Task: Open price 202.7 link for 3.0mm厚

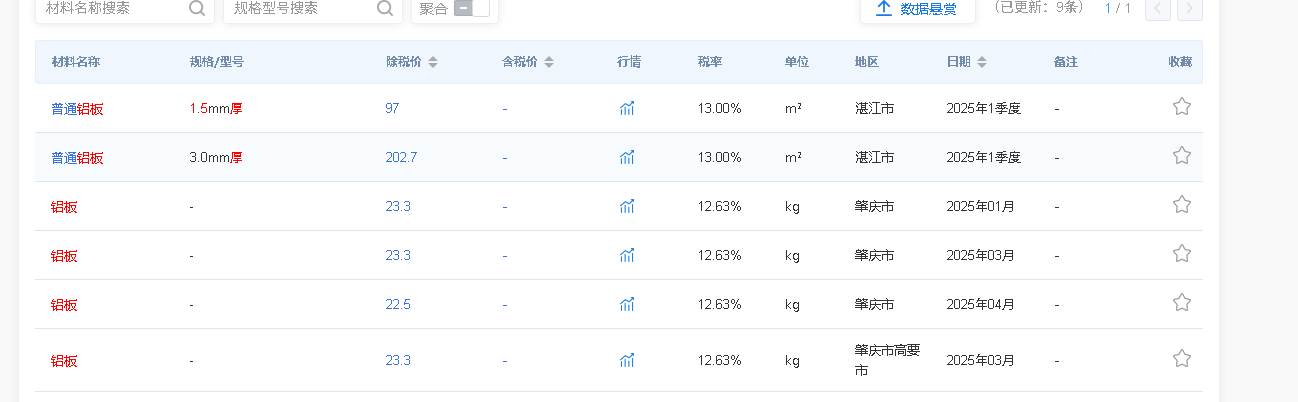Action: tap(401, 157)
